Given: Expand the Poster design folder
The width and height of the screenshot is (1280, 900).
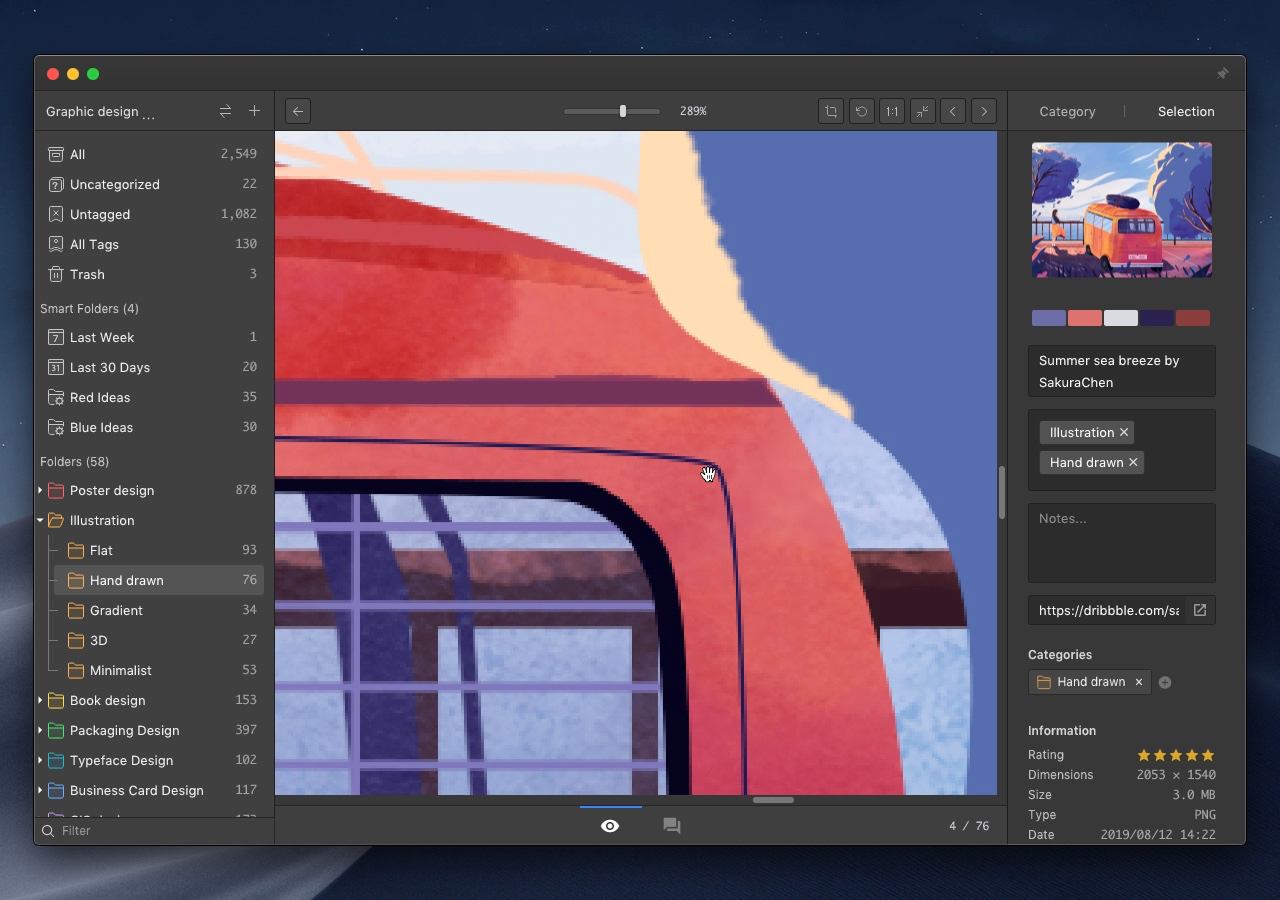Looking at the screenshot, I should [40, 490].
